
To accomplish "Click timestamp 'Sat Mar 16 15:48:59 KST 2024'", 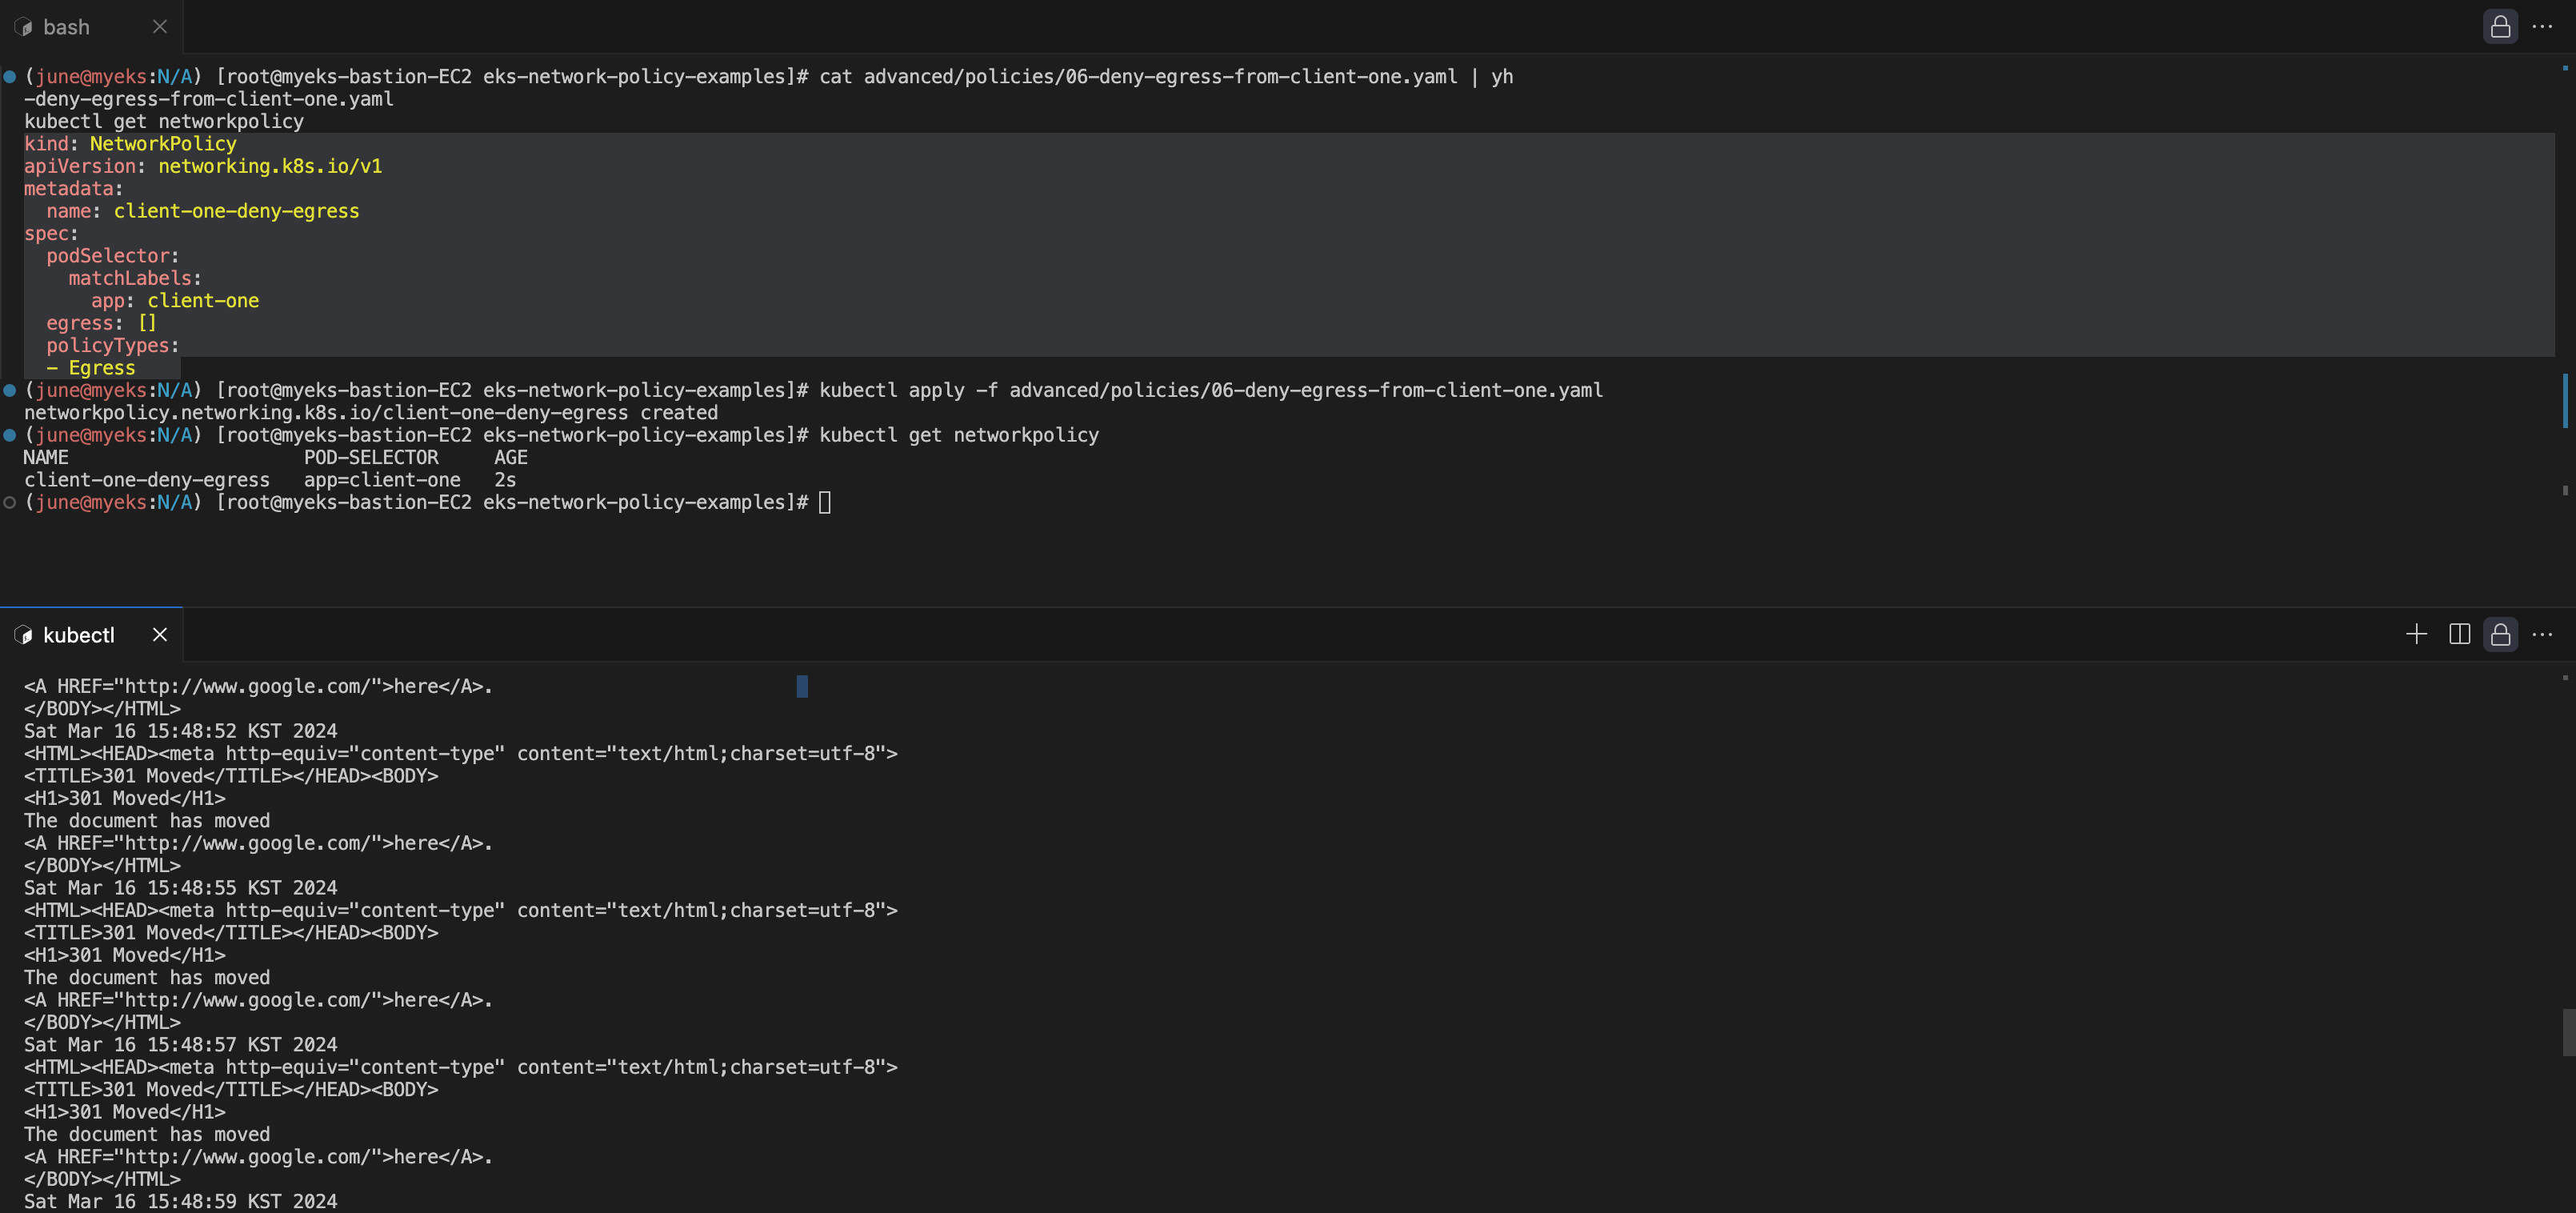I will coord(181,1201).
